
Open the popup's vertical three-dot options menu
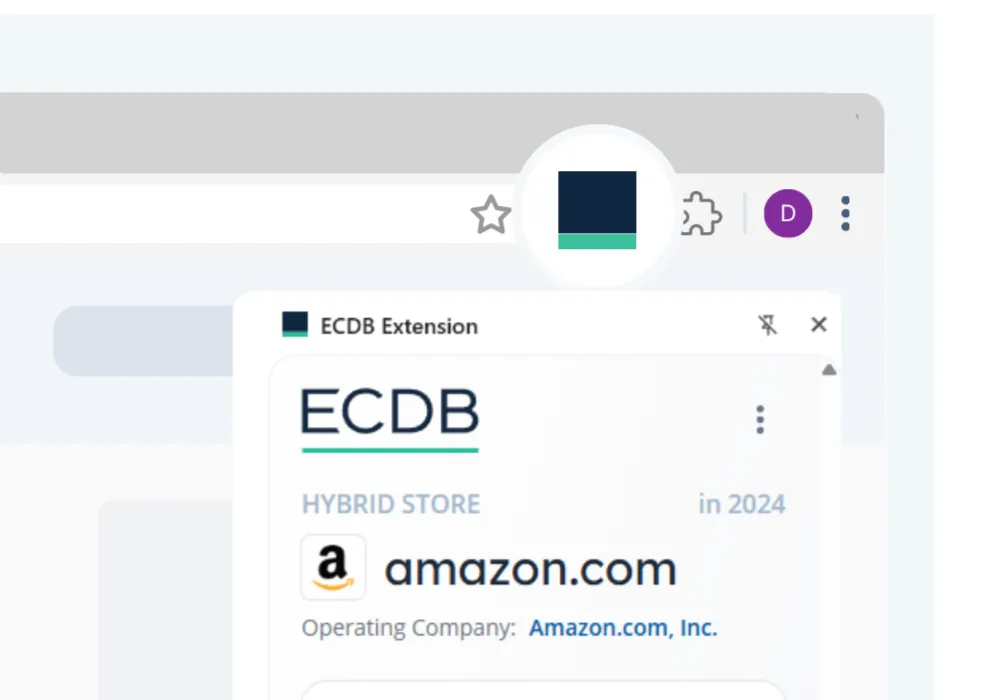760,420
